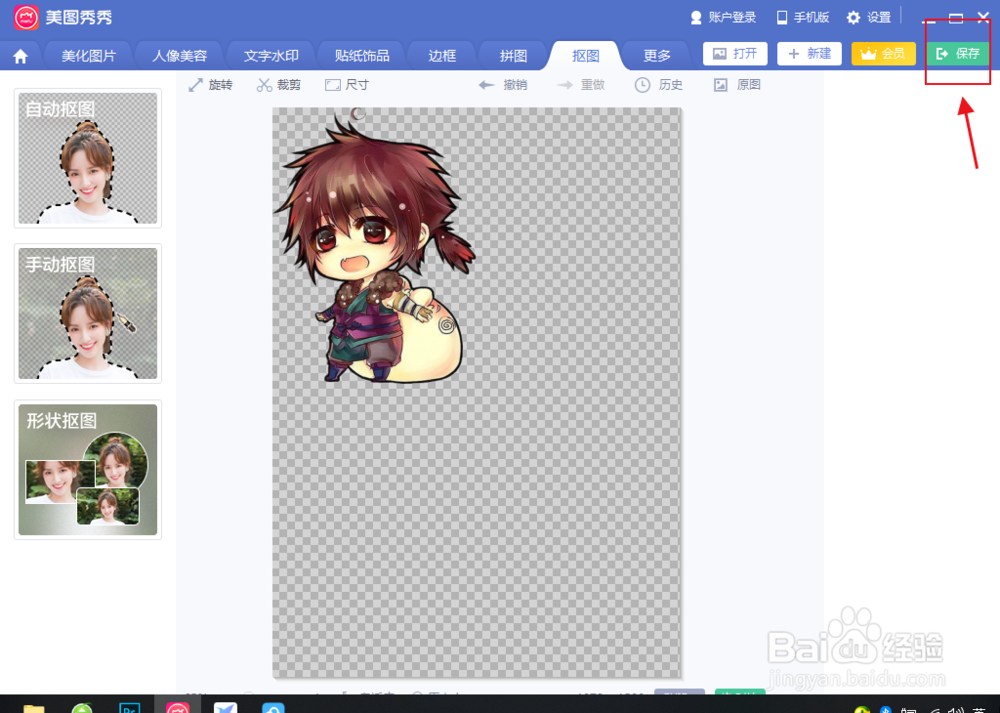Open 设置 settings gear

tap(869, 17)
